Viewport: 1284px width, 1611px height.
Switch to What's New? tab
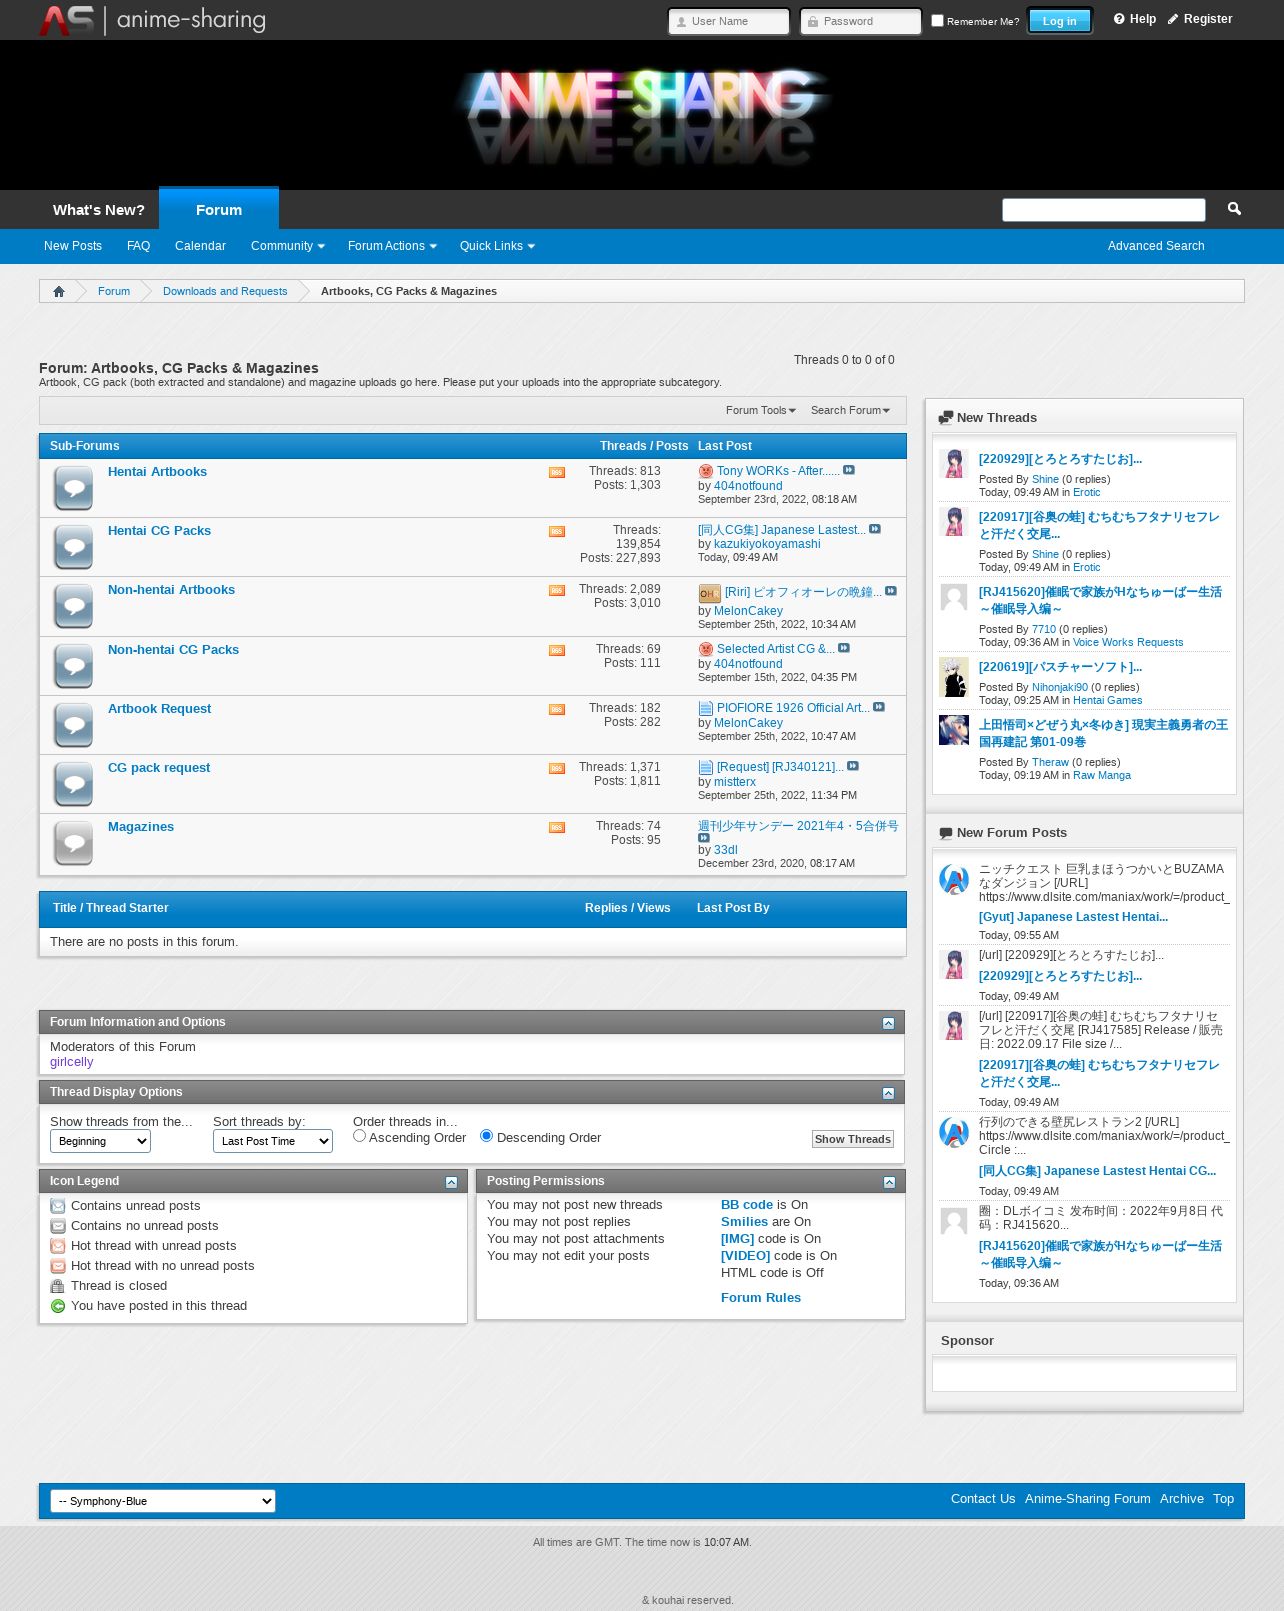99,210
